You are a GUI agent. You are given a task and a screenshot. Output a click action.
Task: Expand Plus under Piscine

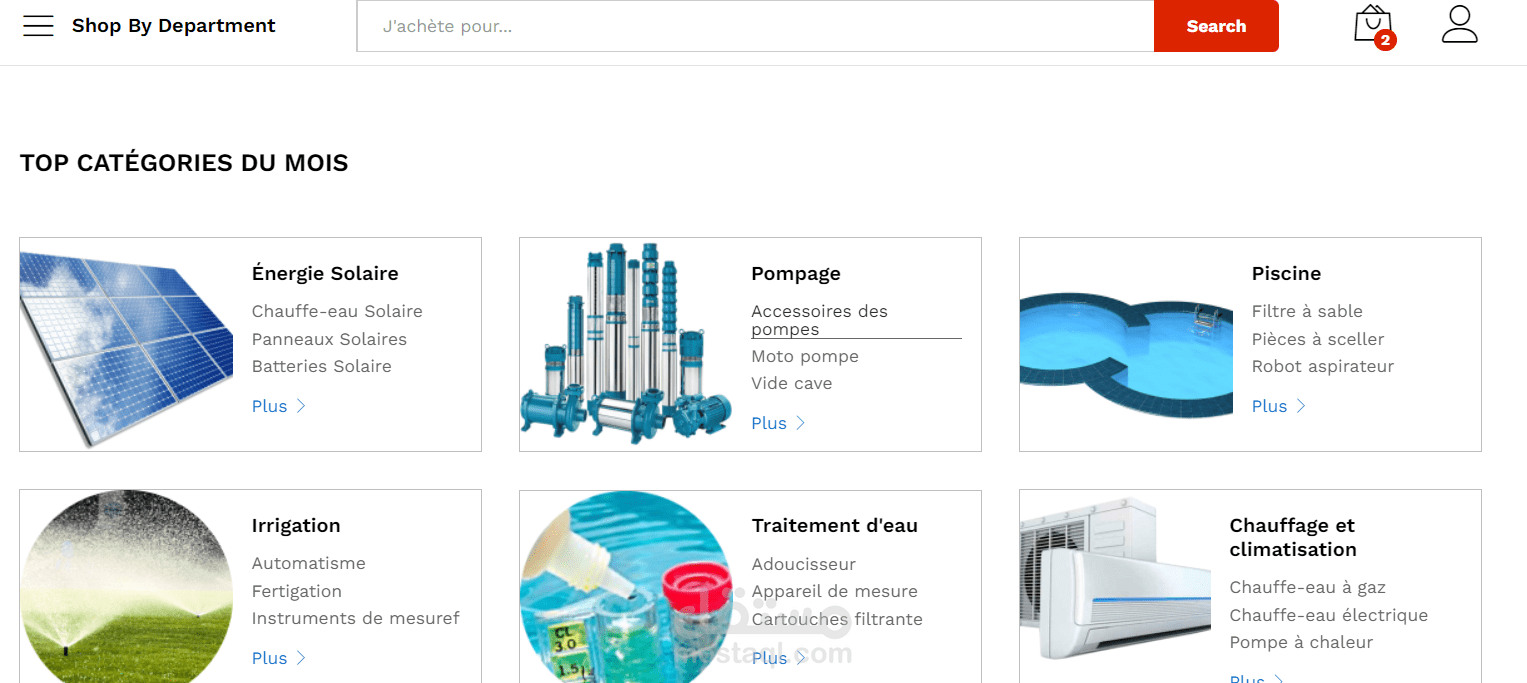[x=1279, y=406]
